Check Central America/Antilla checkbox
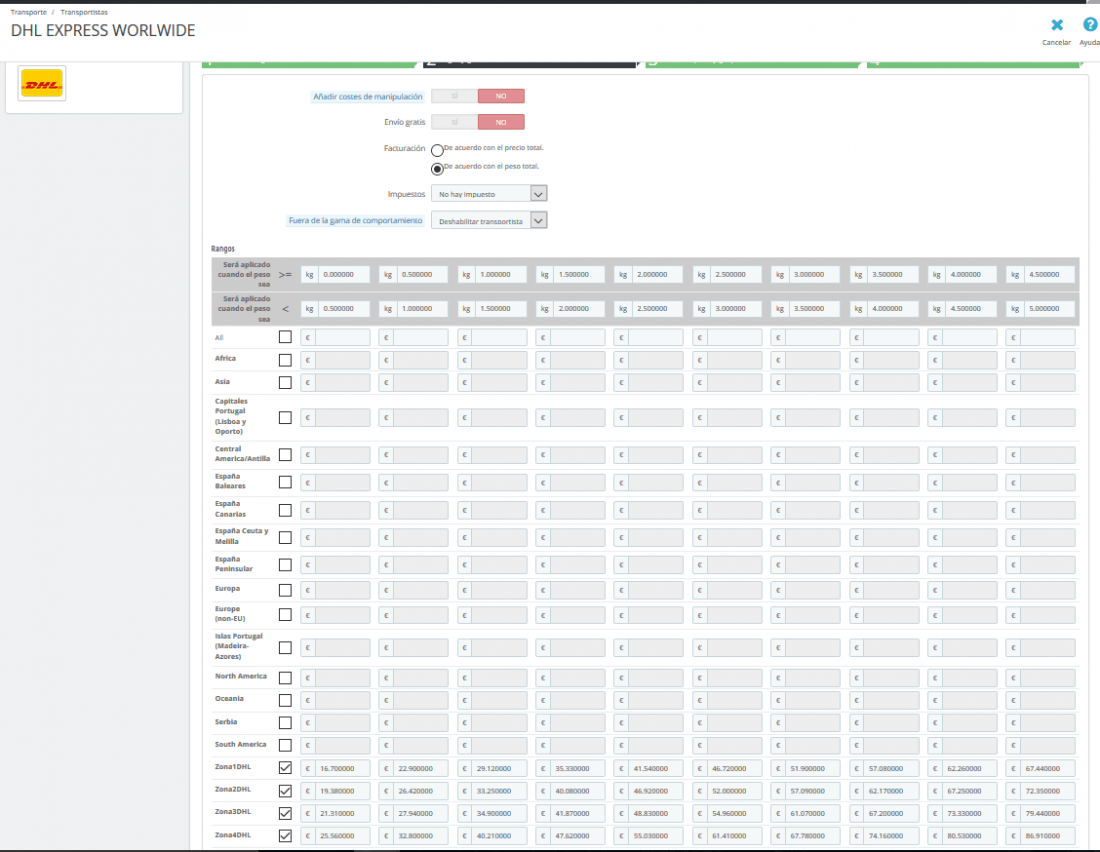Screen dimensions: 1100x852 pos(285,455)
